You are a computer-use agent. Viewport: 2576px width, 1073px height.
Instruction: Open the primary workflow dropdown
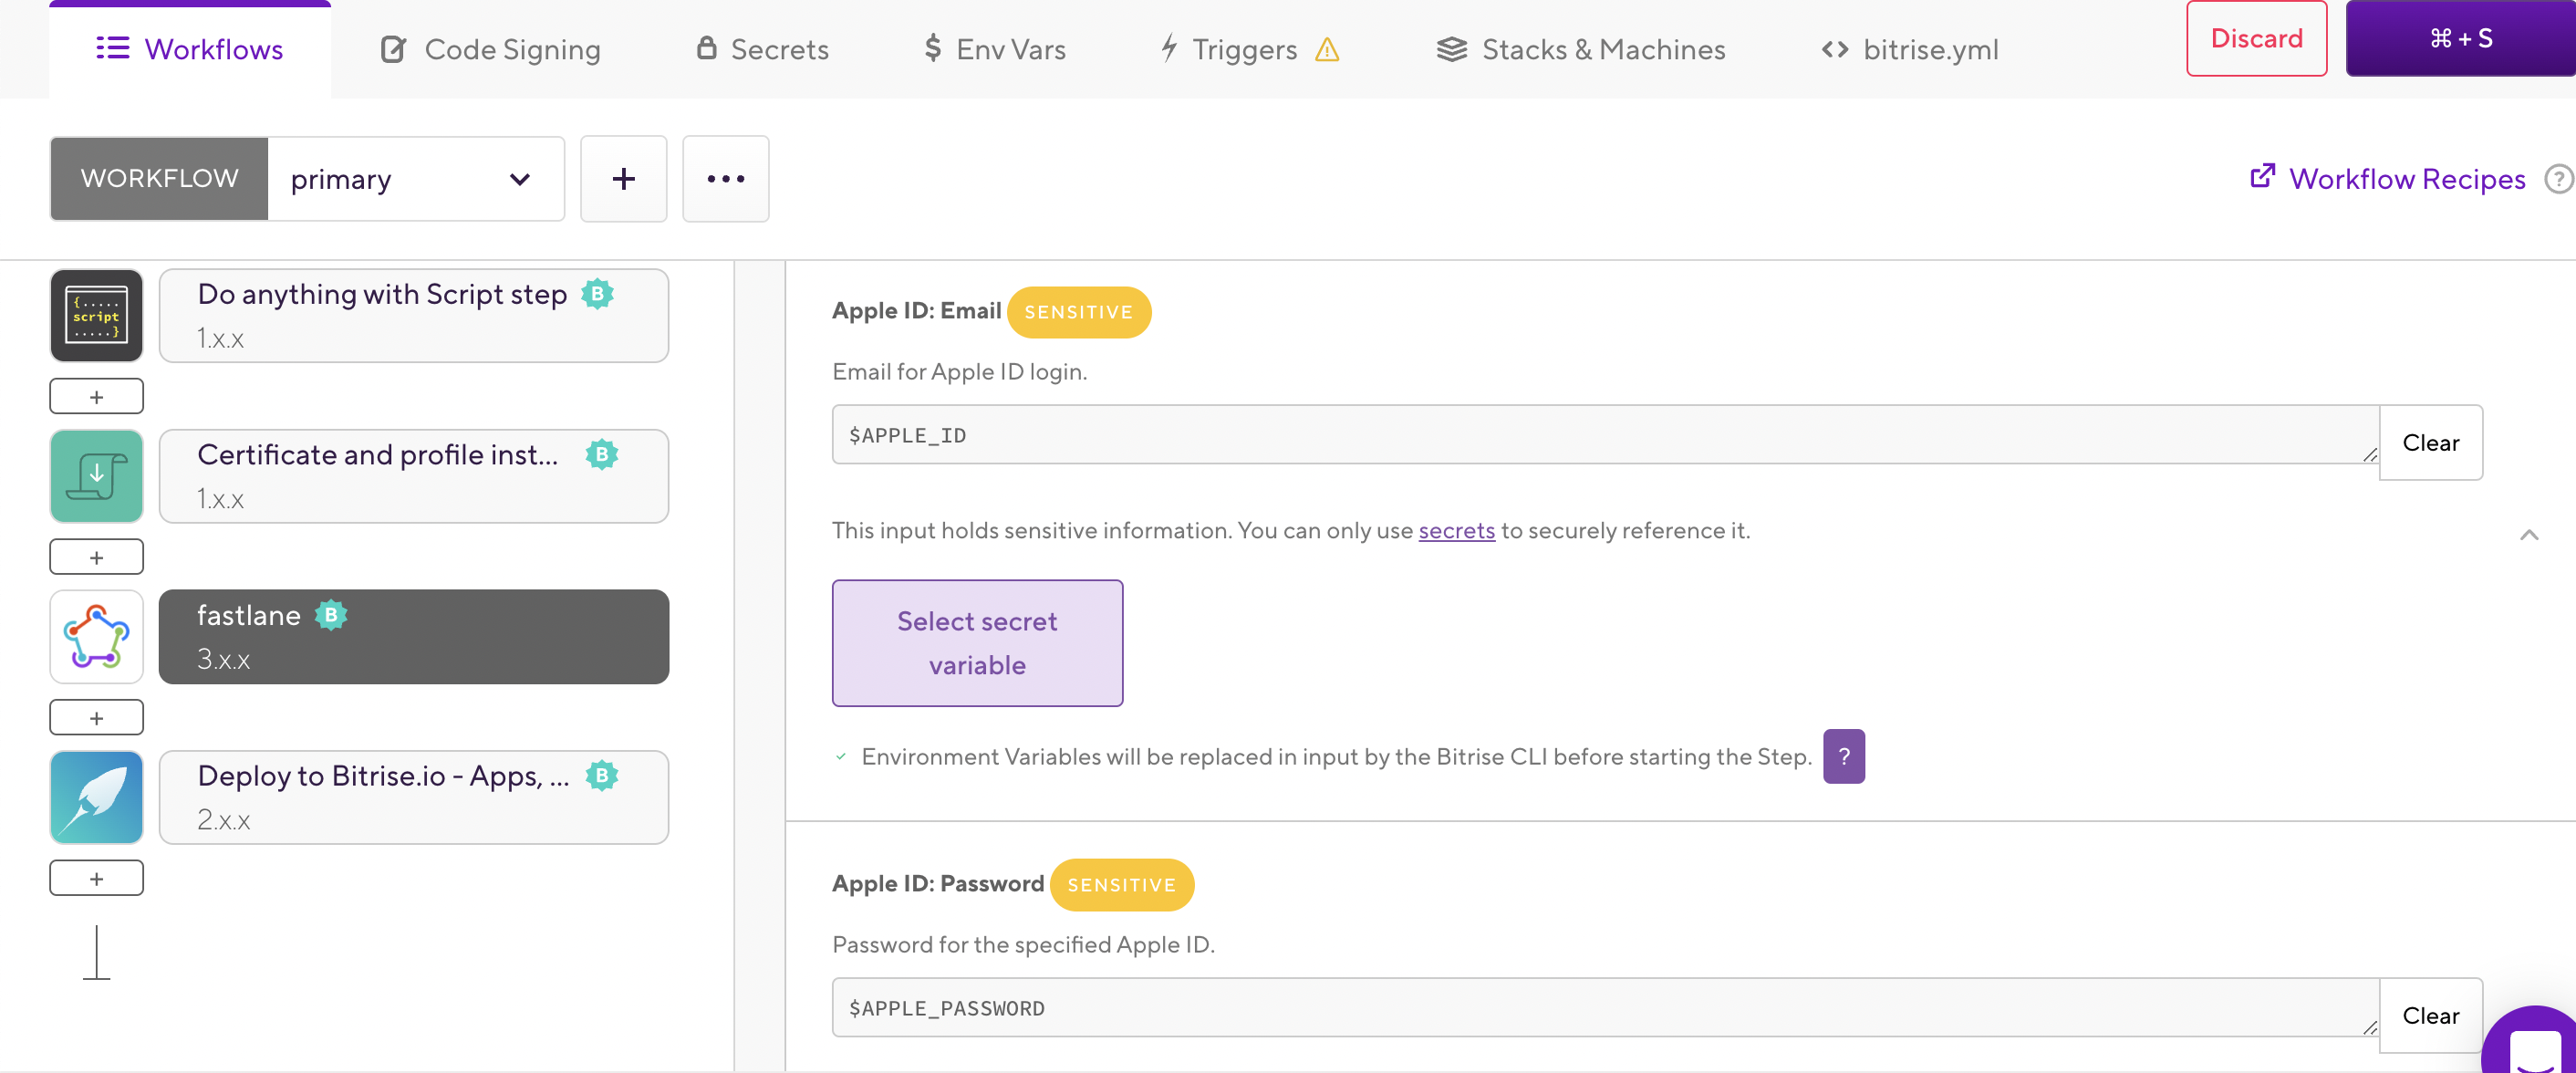coord(415,179)
